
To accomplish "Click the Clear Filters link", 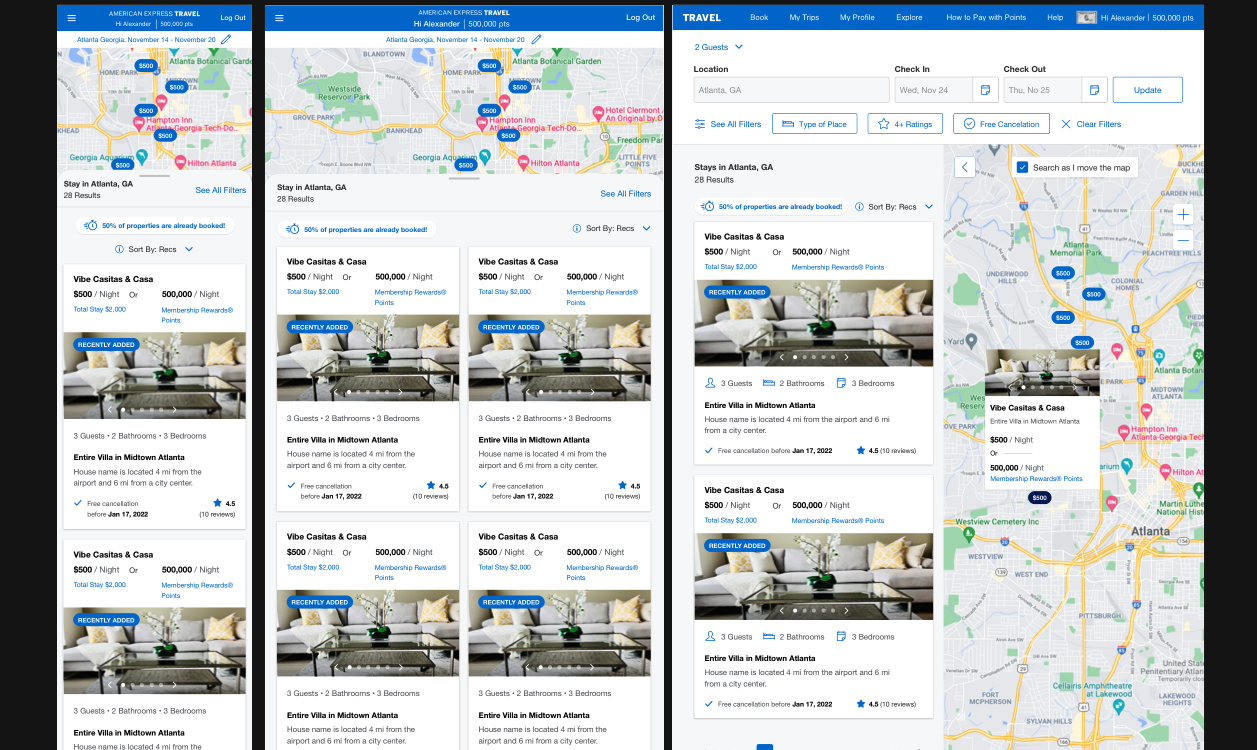I will [x=1091, y=124].
